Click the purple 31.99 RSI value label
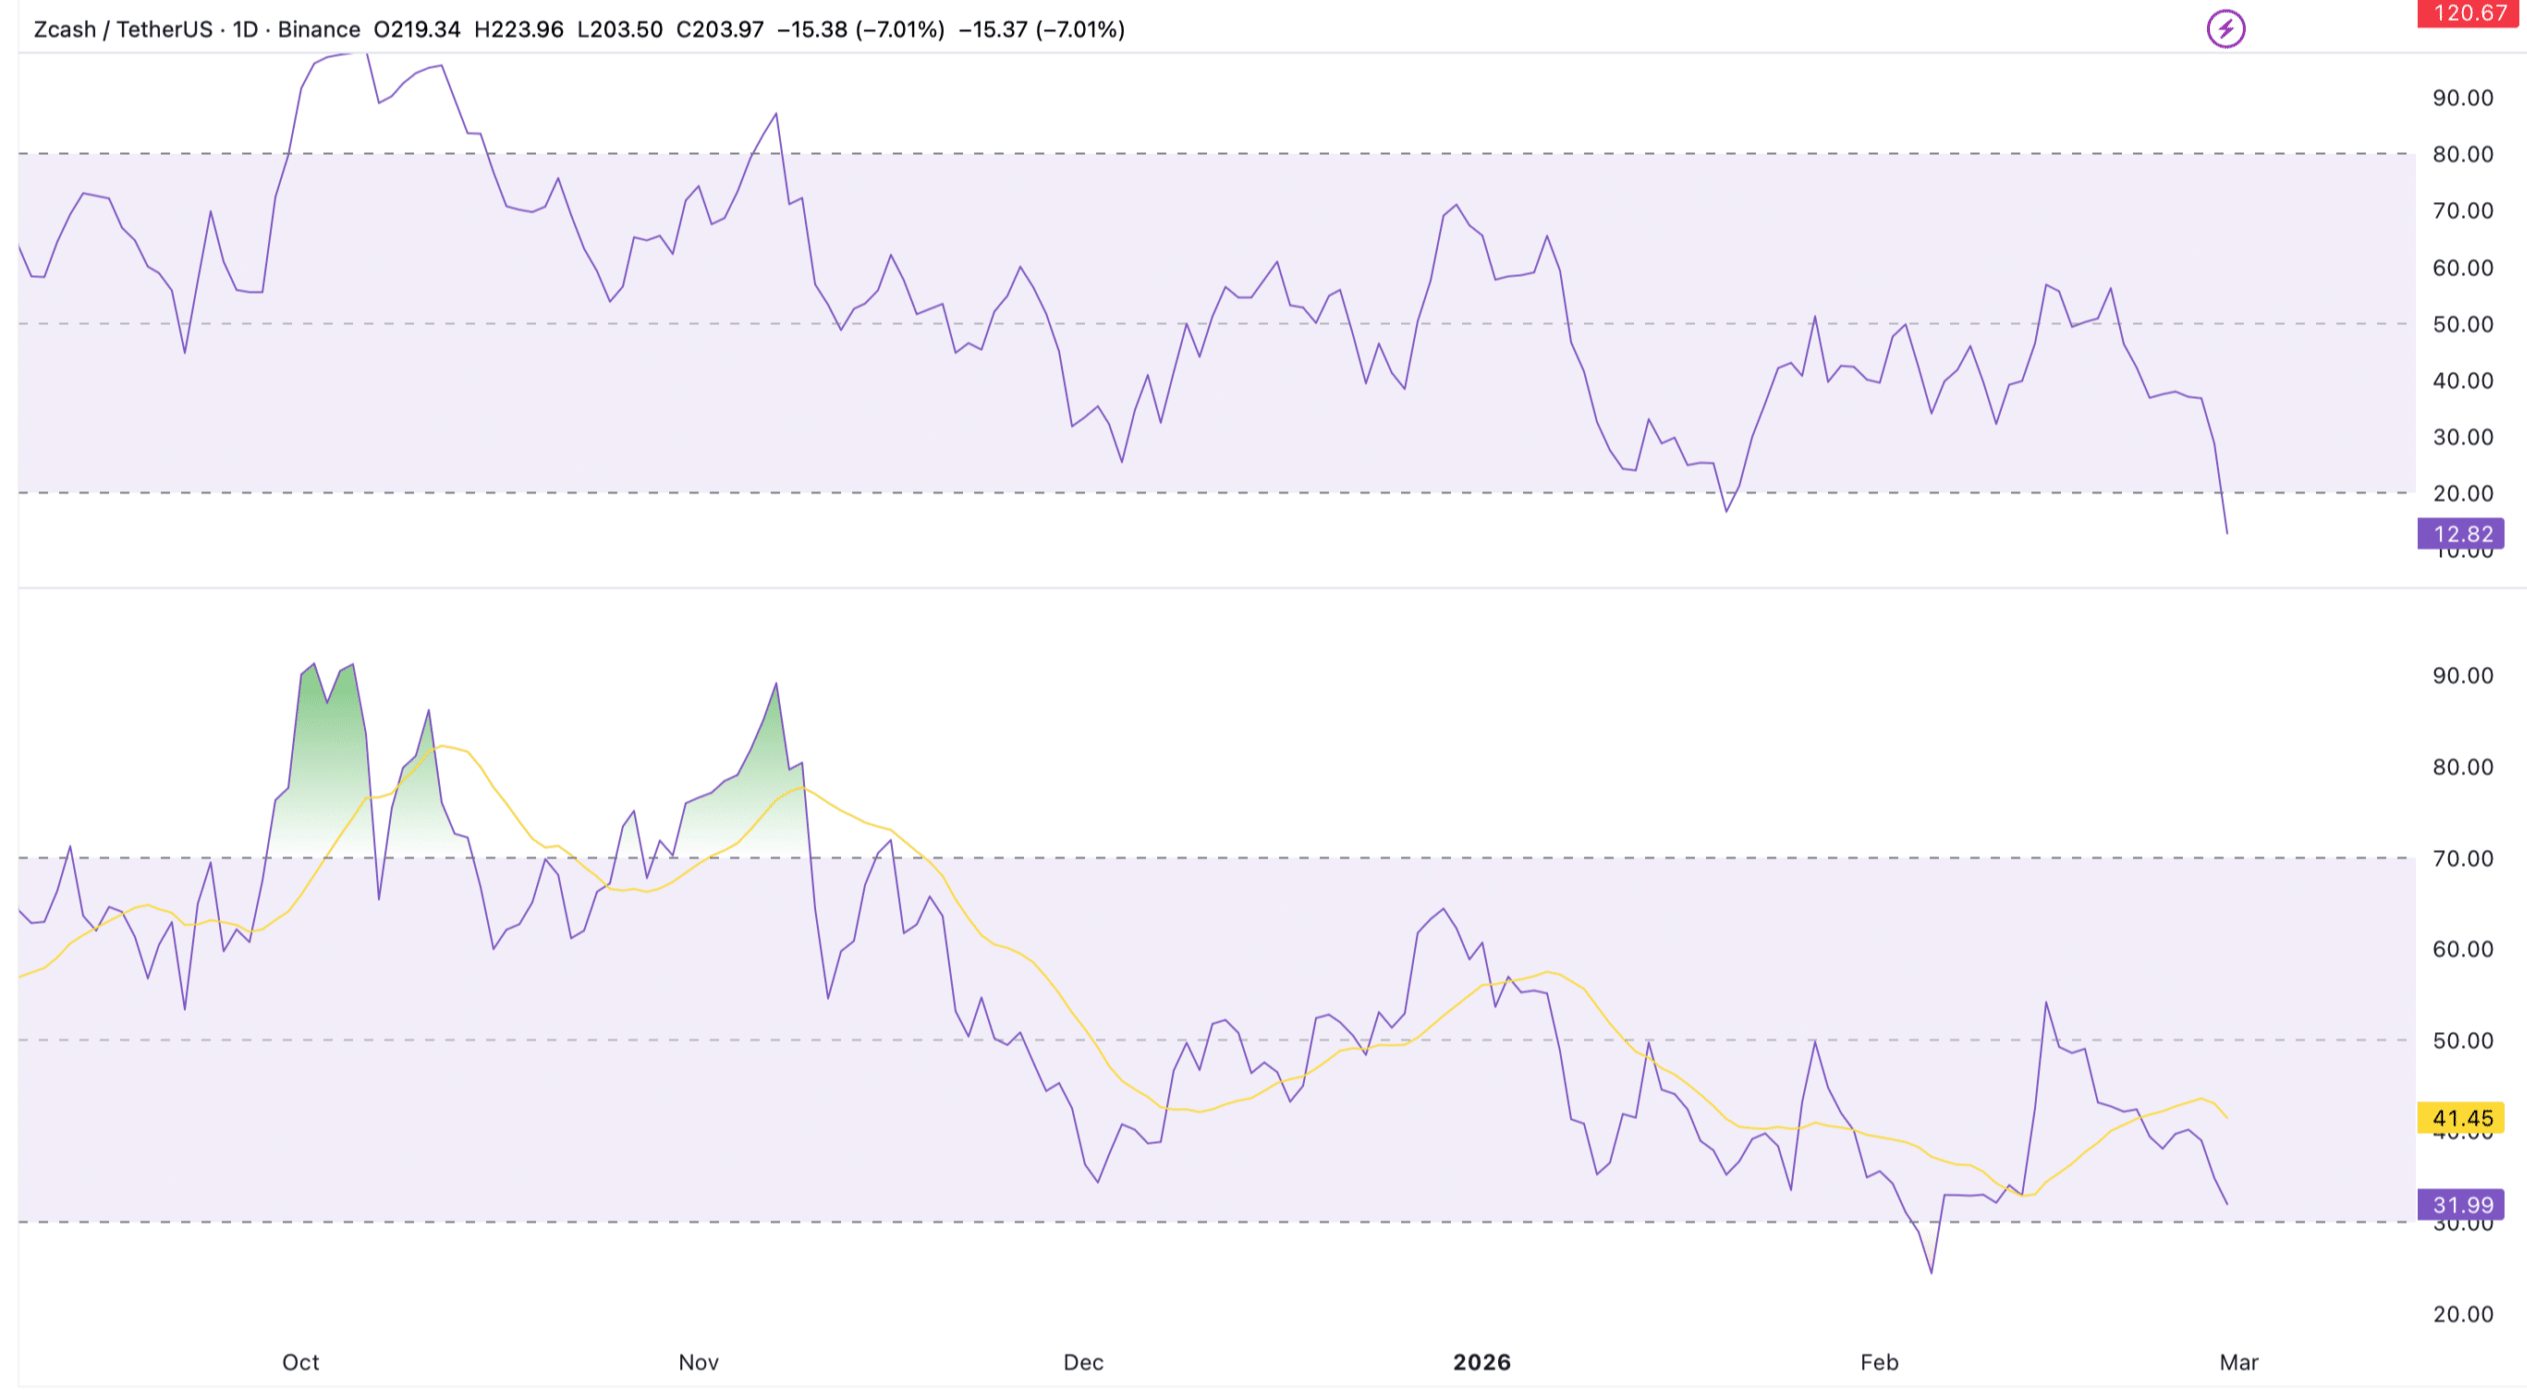The height and width of the screenshot is (1391, 2527). (x=2461, y=1205)
